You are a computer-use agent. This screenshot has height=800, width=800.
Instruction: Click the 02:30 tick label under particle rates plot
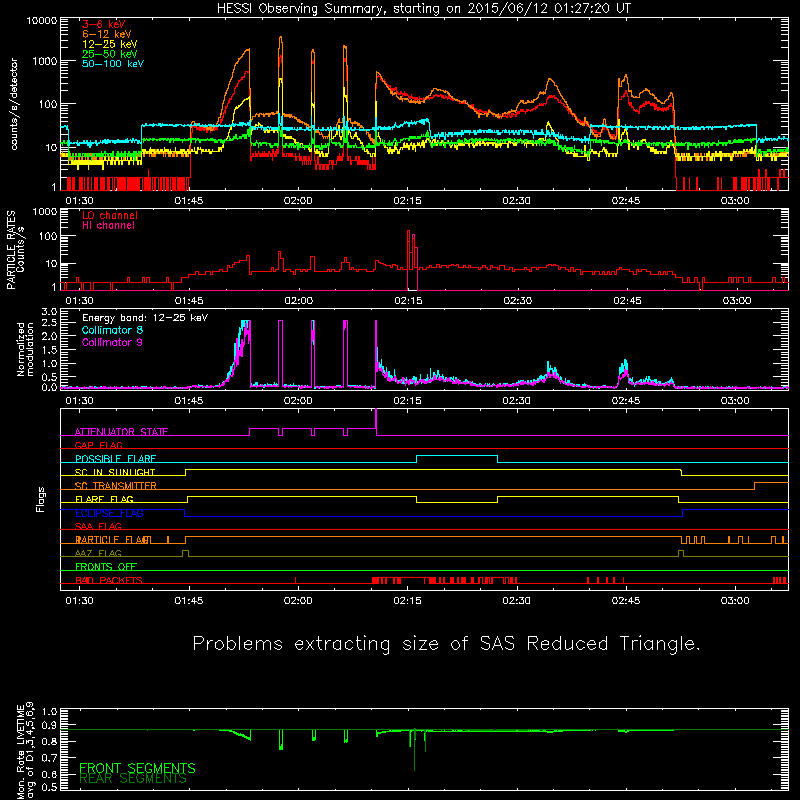tap(517, 301)
